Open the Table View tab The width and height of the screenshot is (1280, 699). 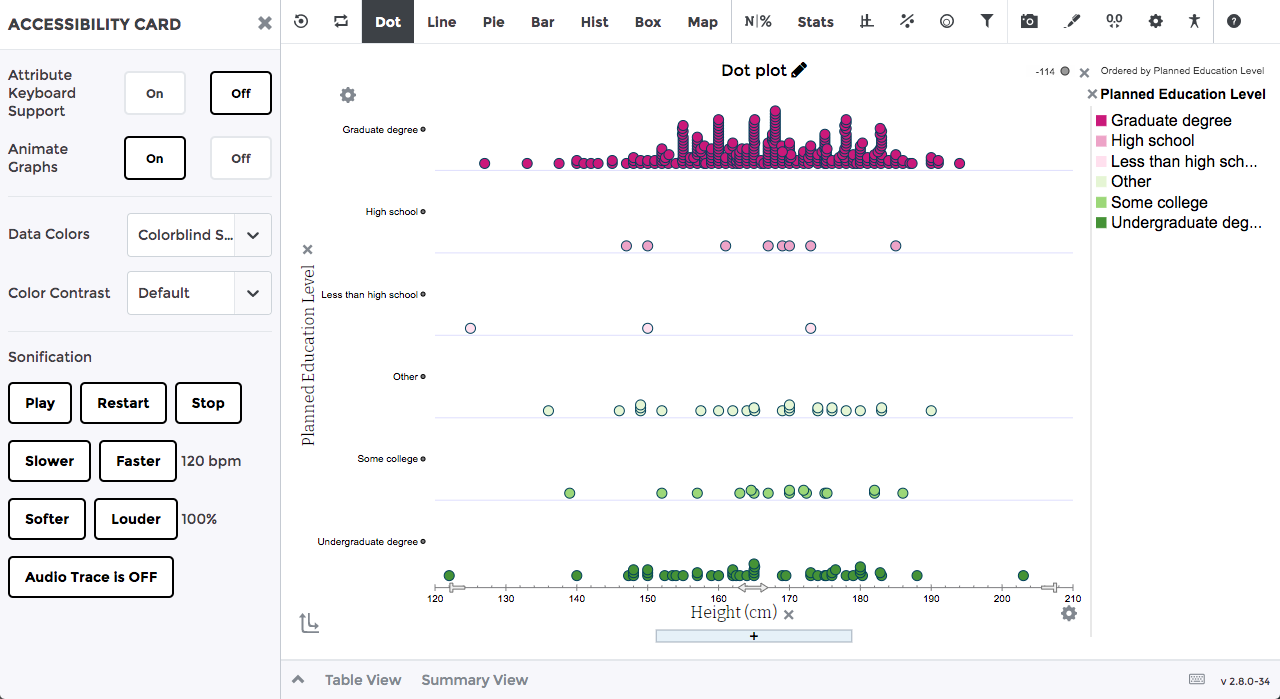click(363, 680)
